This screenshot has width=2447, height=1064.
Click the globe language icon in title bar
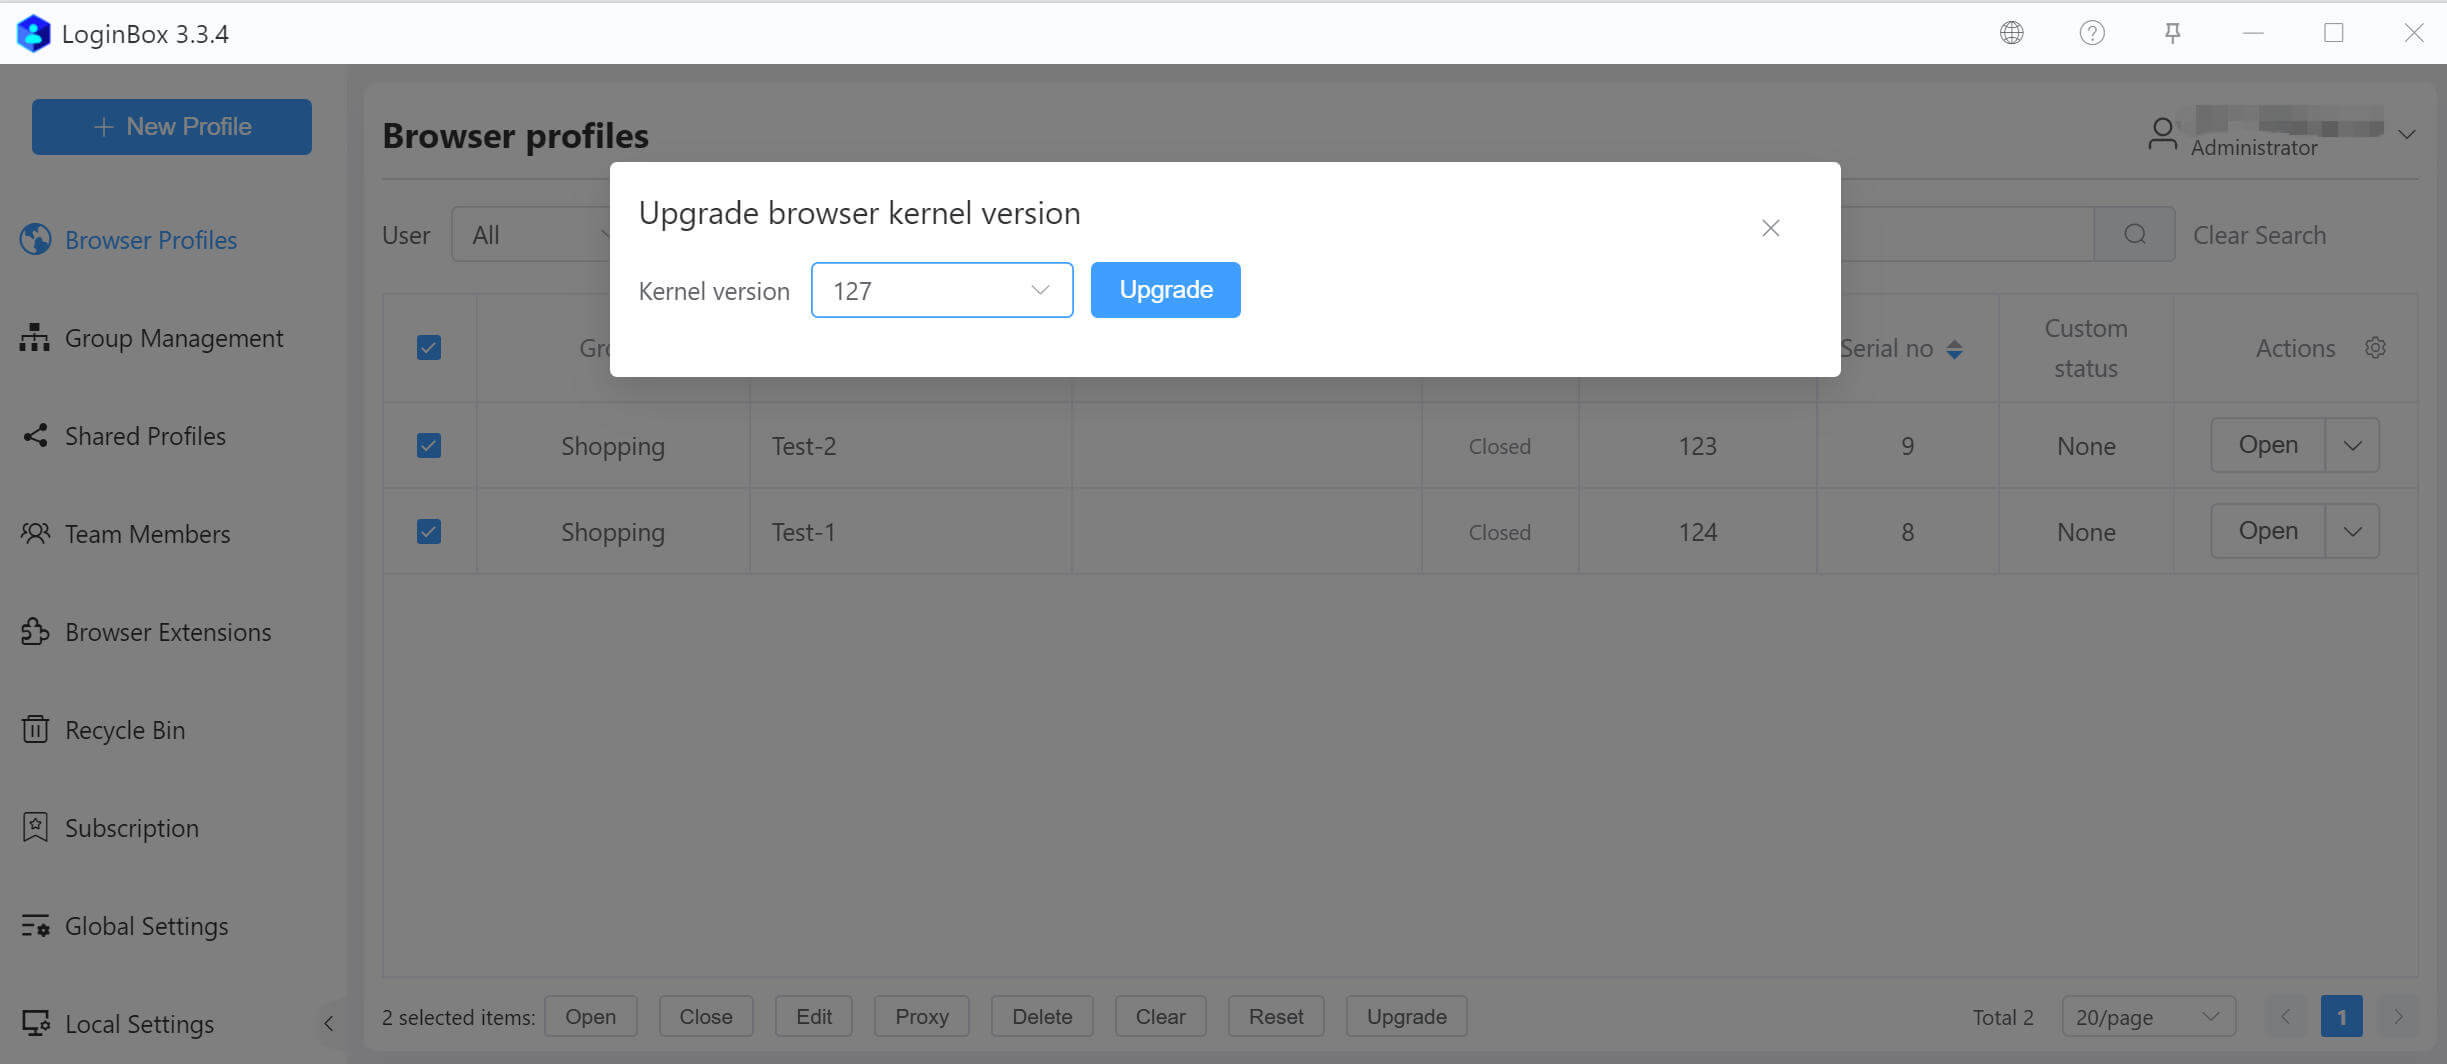coord(2011,33)
